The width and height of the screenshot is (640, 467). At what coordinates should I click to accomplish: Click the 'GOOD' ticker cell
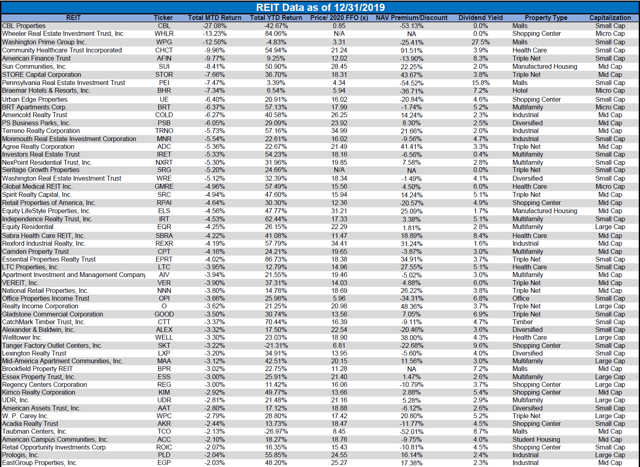(164, 314)
